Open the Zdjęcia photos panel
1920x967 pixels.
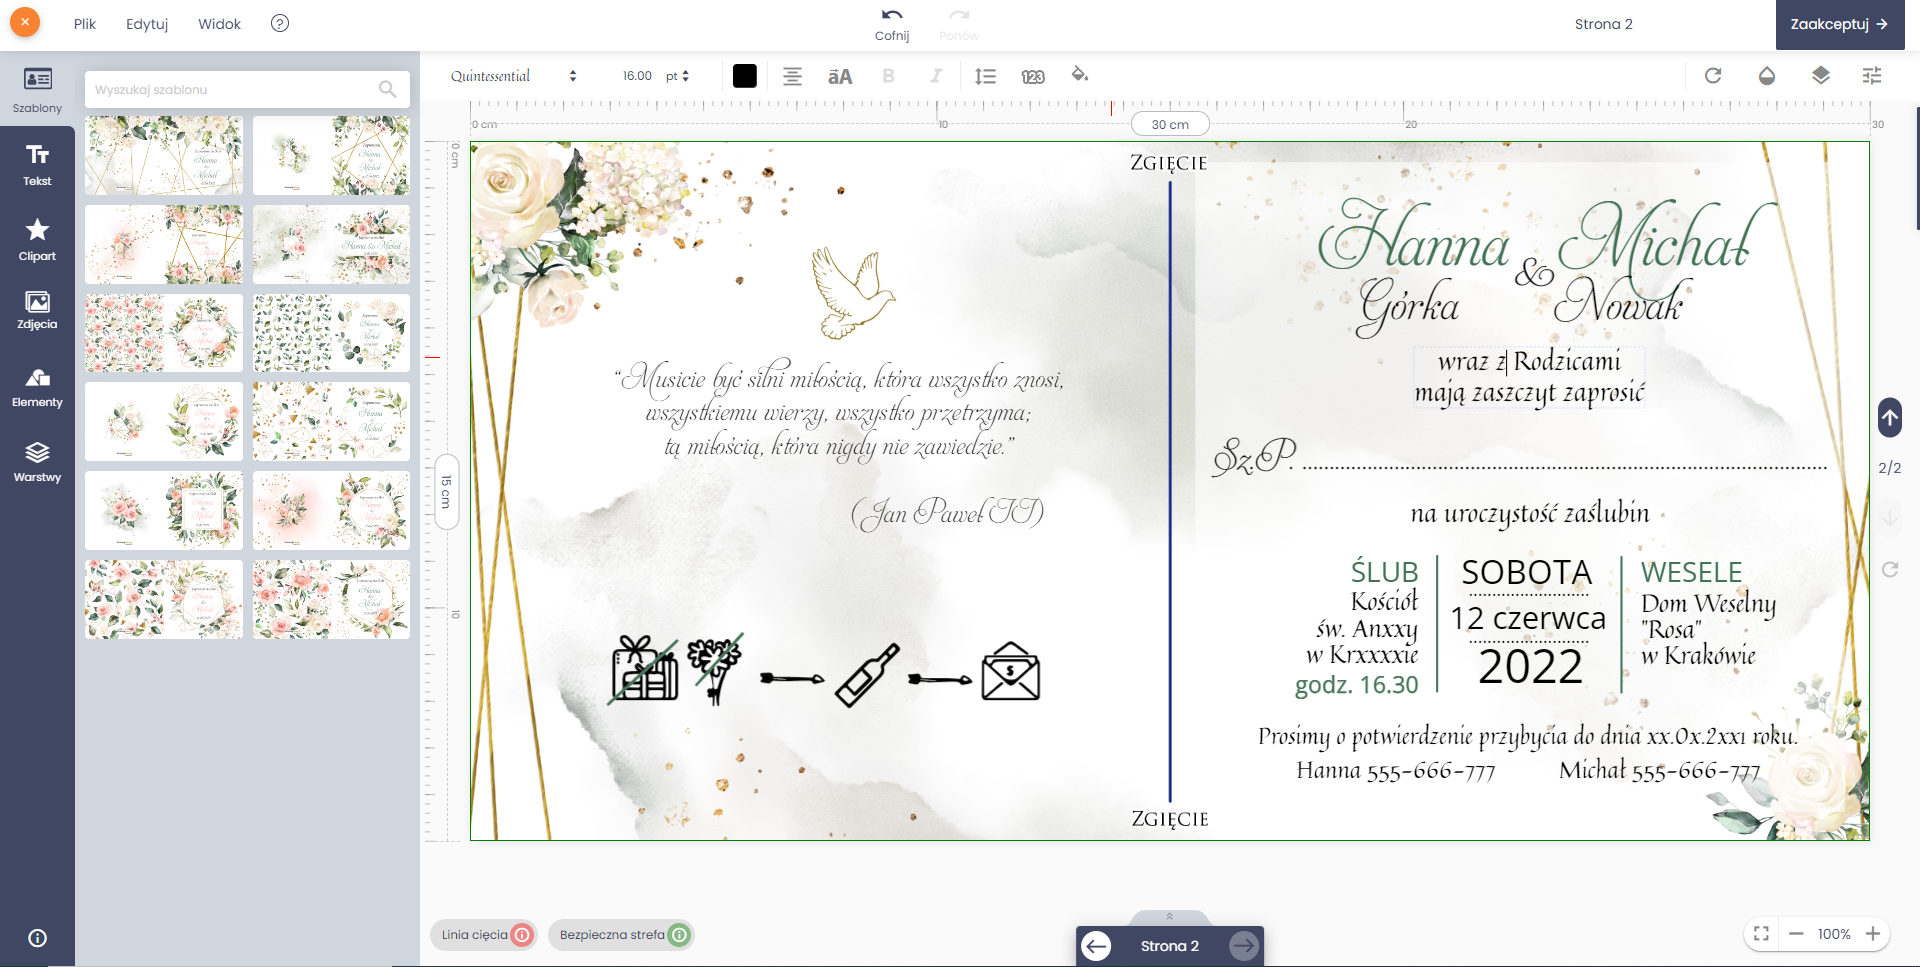pos(37,310)
